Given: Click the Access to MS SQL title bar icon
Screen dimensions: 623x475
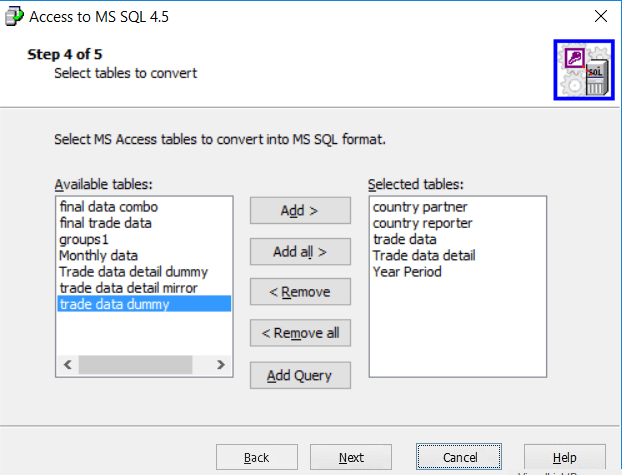Looking at the screenshot, I should [14, 16].
